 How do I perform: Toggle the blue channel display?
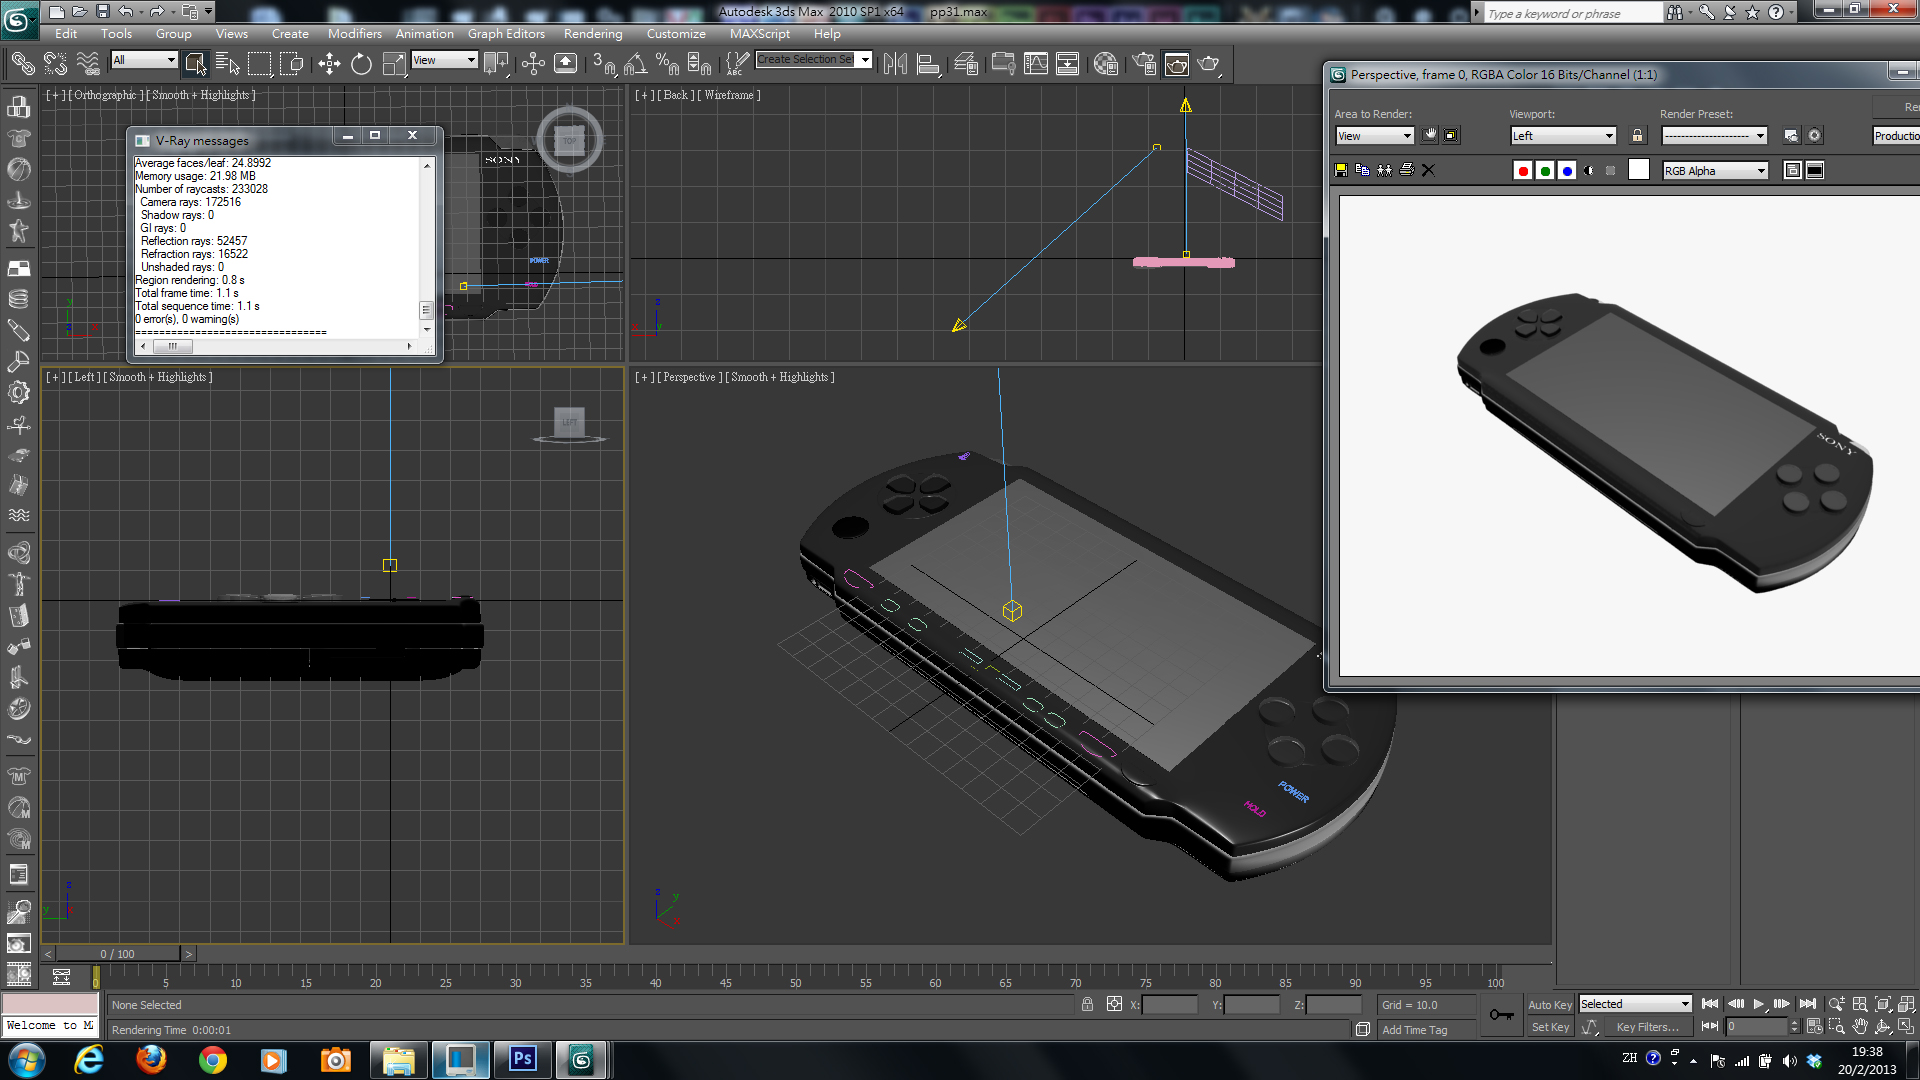point(1567,170)
